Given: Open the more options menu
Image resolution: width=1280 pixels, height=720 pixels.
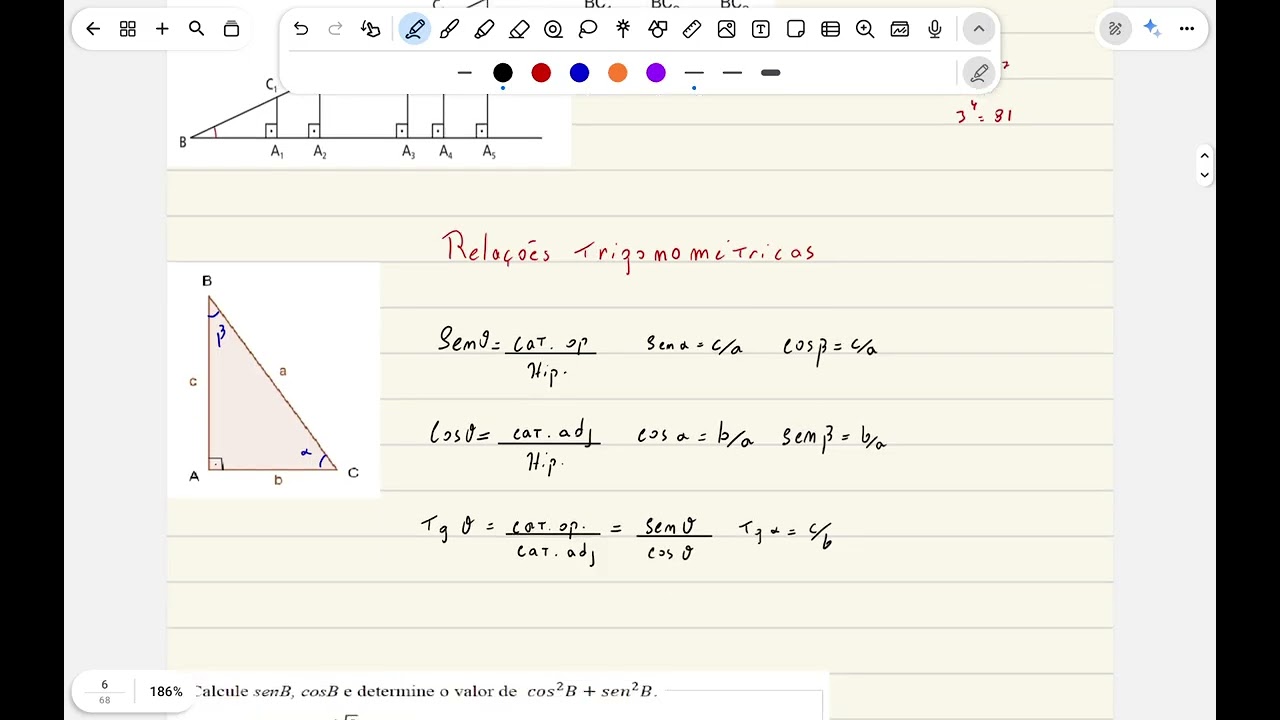Looking at the screenshot, I should click(1187, 29).
